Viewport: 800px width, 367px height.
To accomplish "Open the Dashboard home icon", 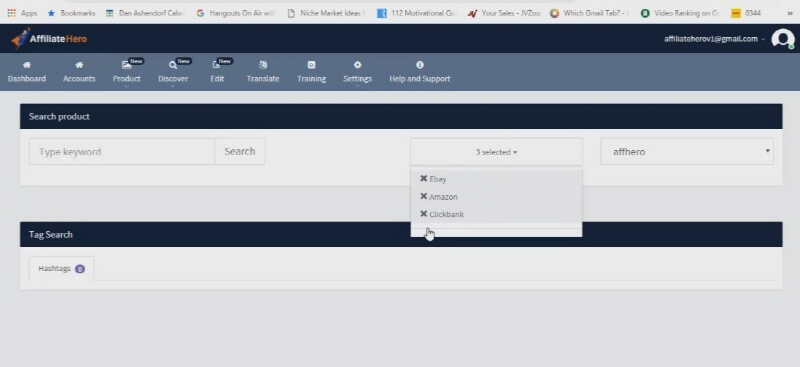I will coord(27,65).
